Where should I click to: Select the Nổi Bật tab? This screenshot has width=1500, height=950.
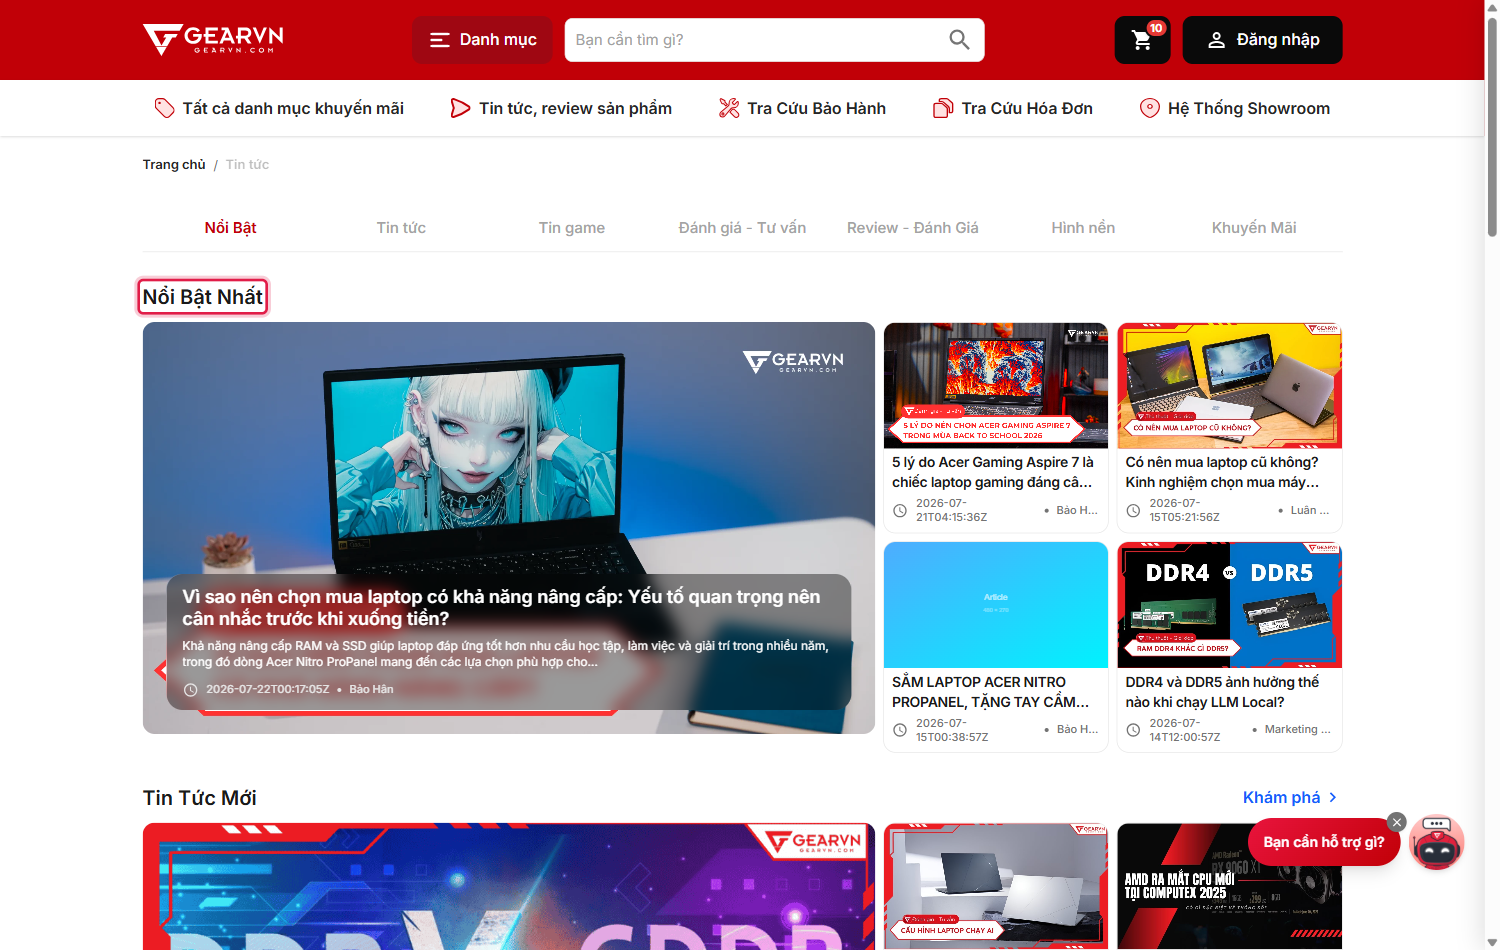[230, 228]
